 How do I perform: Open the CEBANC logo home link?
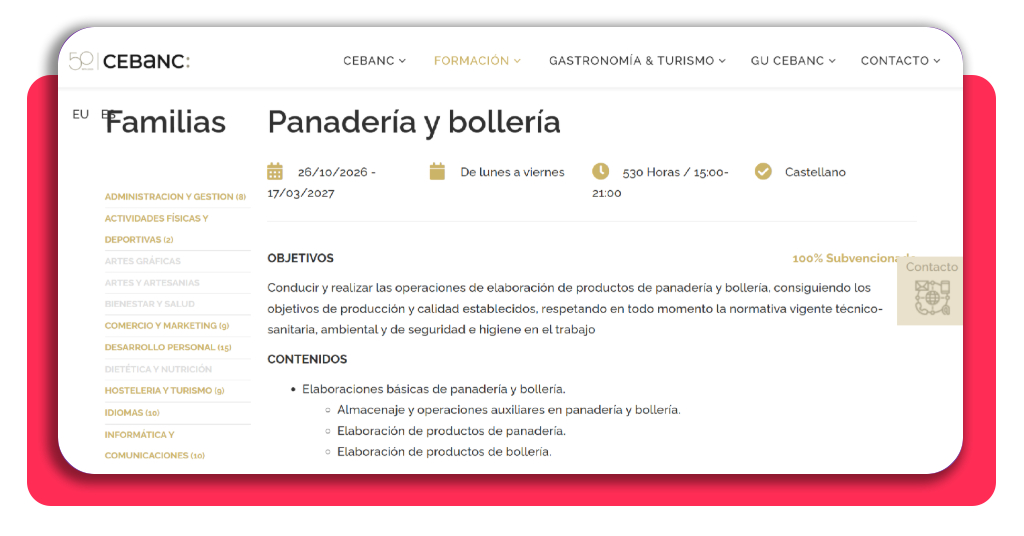point(129,61)
